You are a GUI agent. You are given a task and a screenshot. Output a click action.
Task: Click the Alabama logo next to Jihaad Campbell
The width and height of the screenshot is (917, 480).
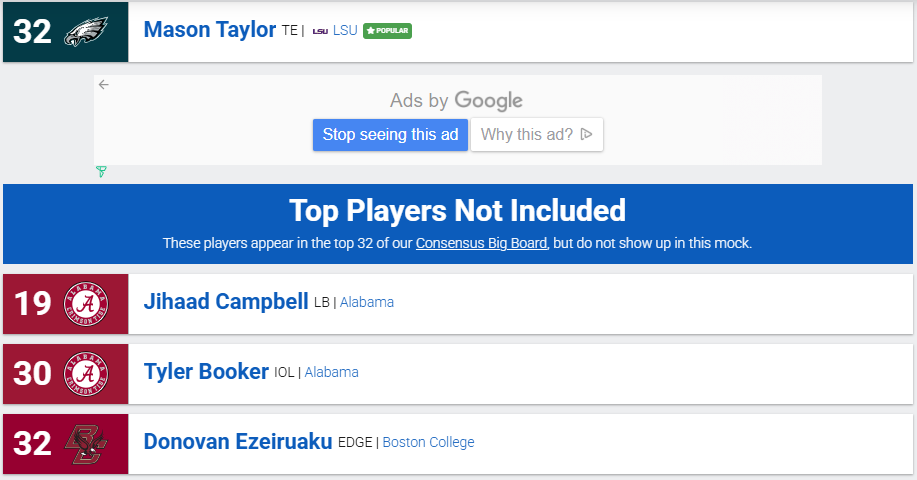click(86, 303)
